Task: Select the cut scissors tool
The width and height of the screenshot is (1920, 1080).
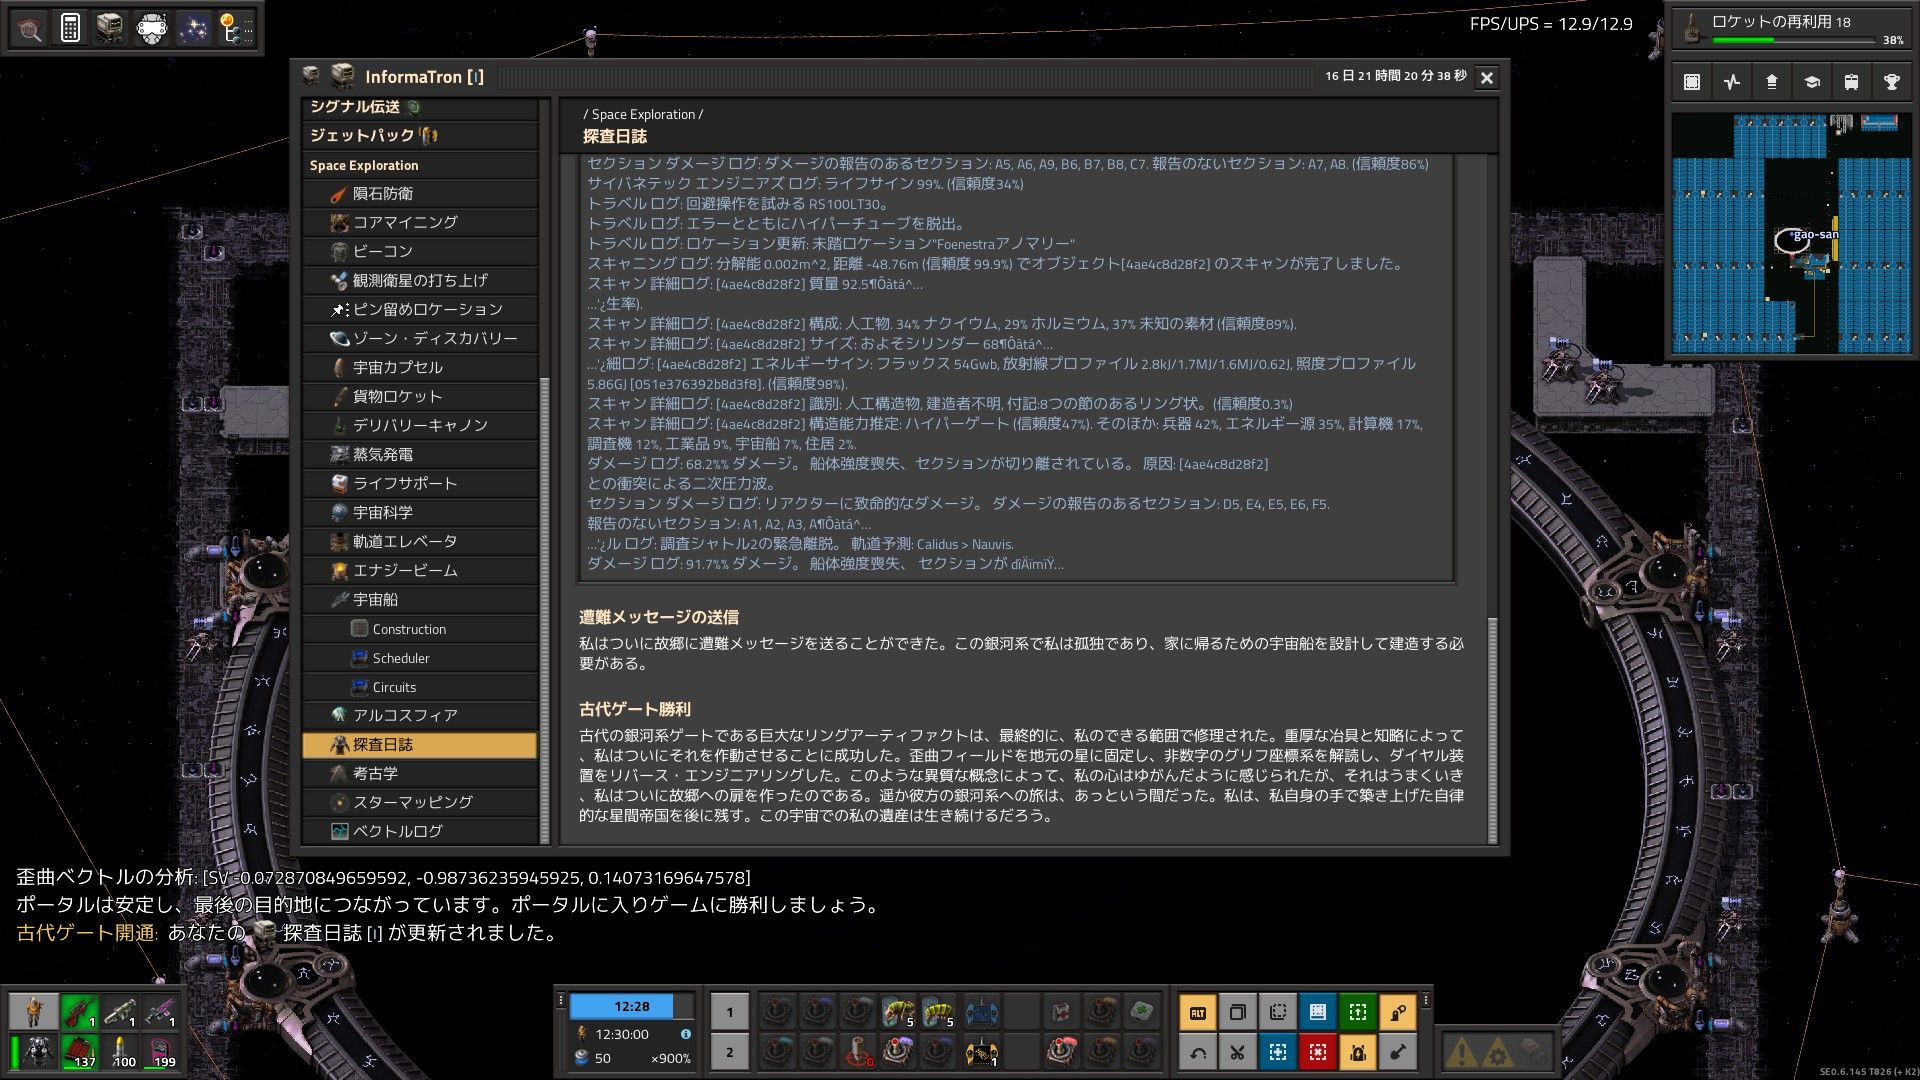Action: [x=1238, y=1052]
